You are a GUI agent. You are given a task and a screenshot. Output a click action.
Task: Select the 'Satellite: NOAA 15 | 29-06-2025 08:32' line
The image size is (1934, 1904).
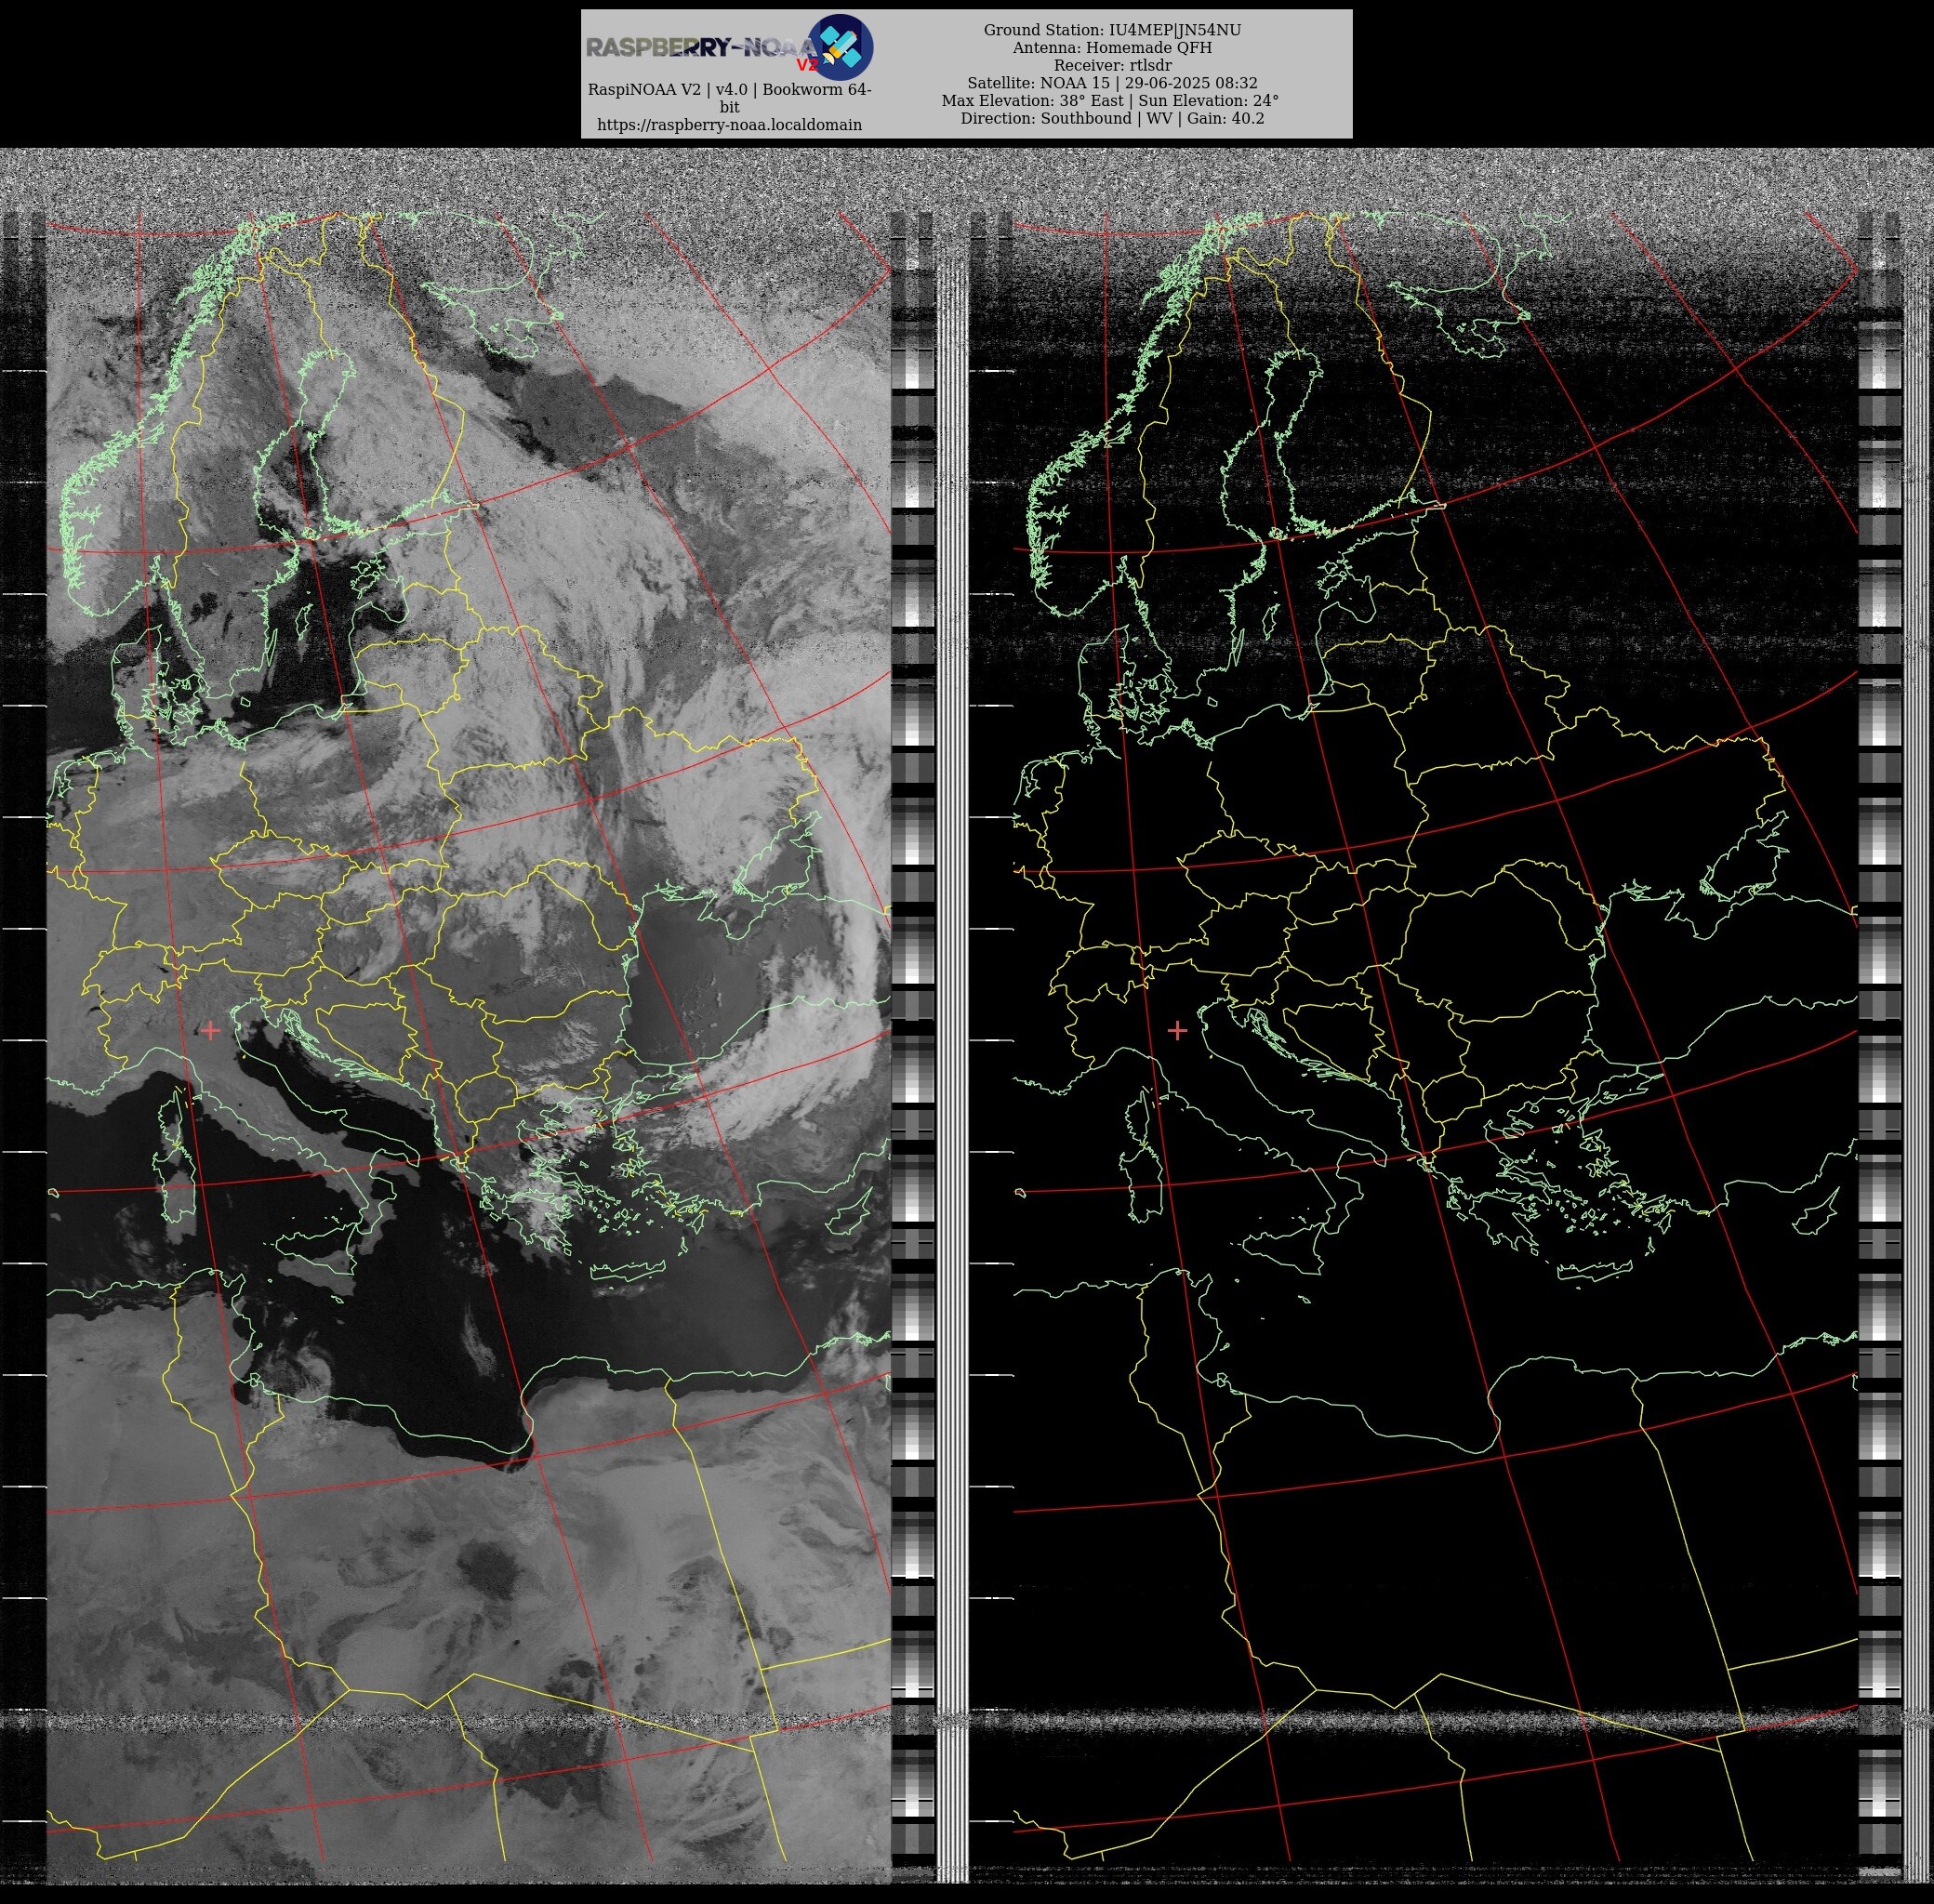(x=1112, y=83)
